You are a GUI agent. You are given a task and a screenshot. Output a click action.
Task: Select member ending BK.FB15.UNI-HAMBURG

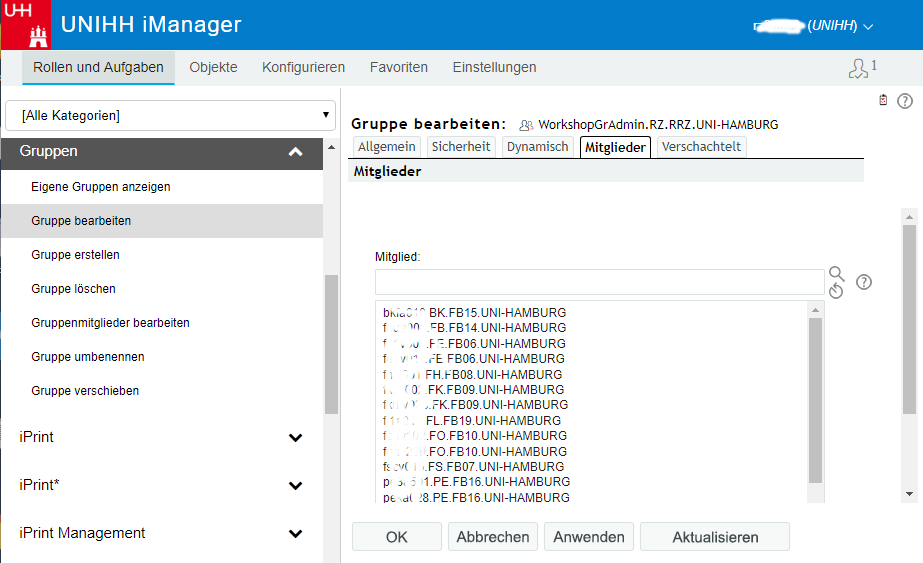(474, 313)
